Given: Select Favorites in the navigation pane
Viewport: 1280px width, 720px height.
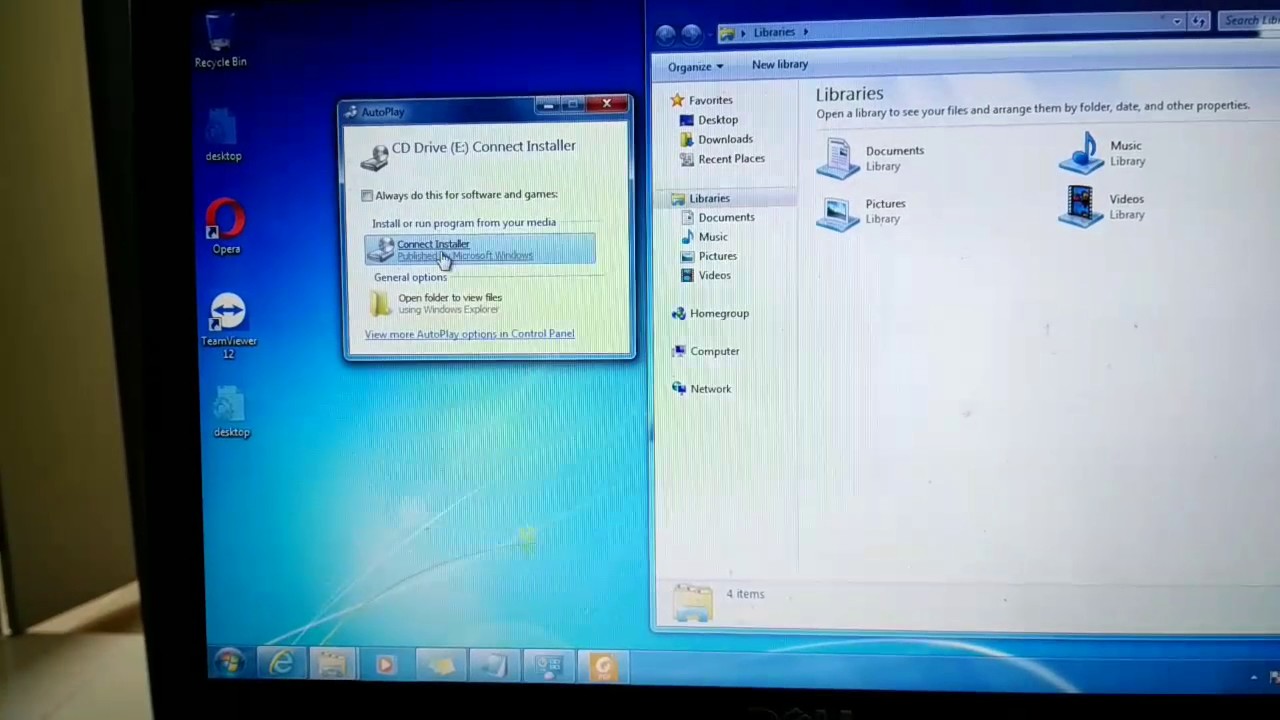Looking at the screenshot, I should [x=710, y=100].
